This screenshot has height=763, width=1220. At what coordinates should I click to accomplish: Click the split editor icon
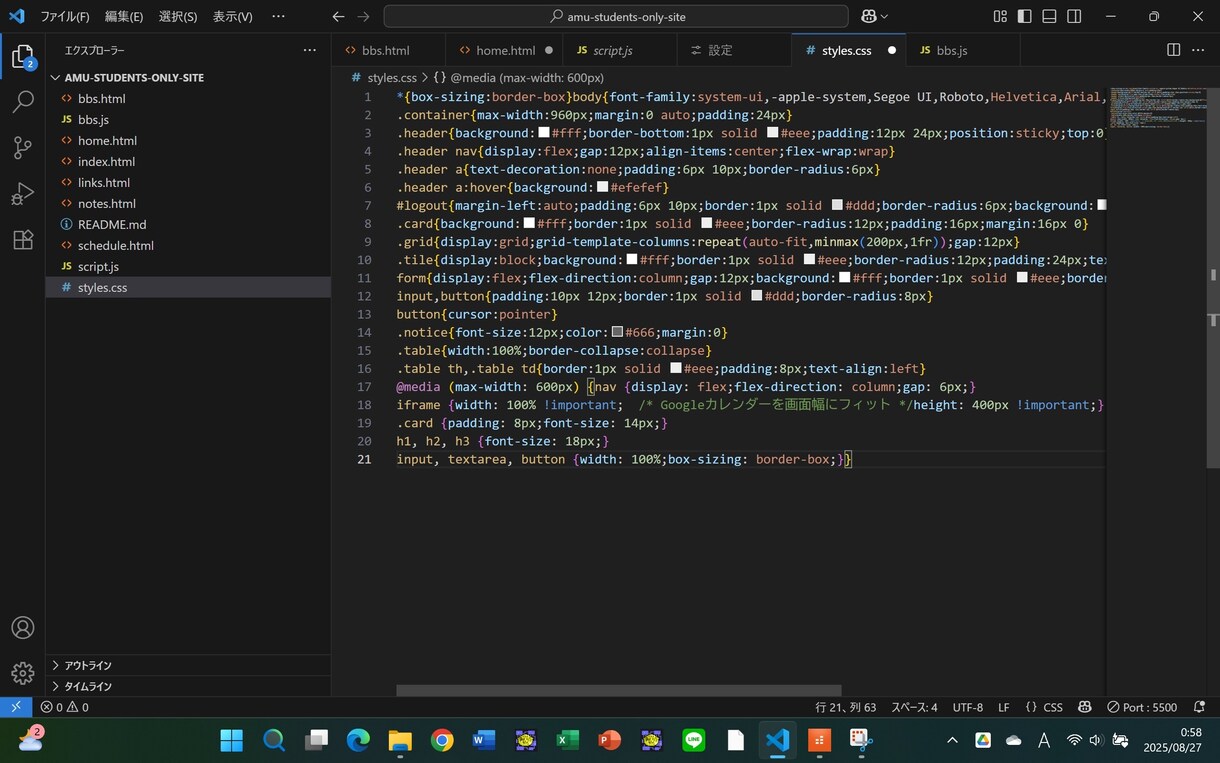click(1174, 50)
